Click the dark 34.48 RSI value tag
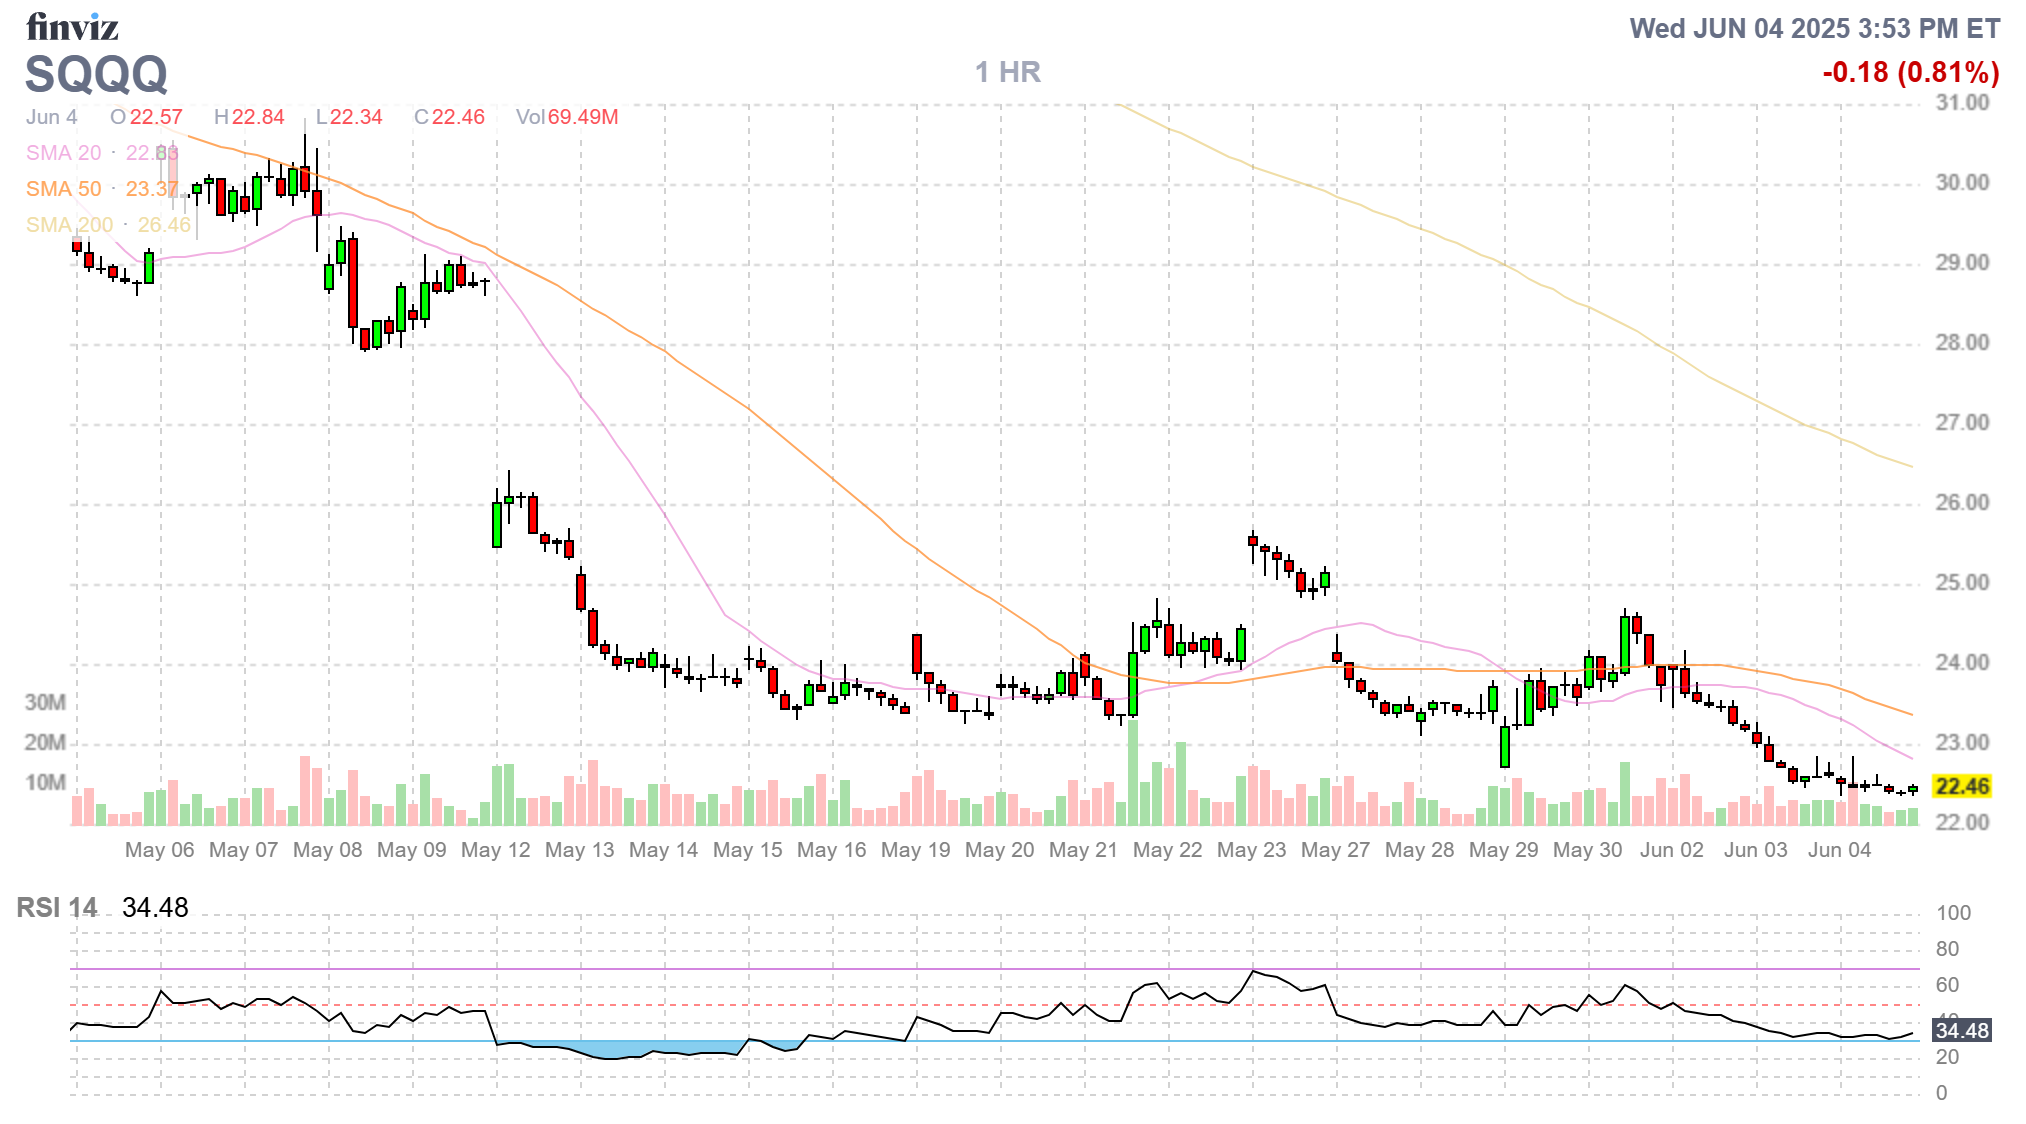2026x1124 pixels. coord(1961,1030)
